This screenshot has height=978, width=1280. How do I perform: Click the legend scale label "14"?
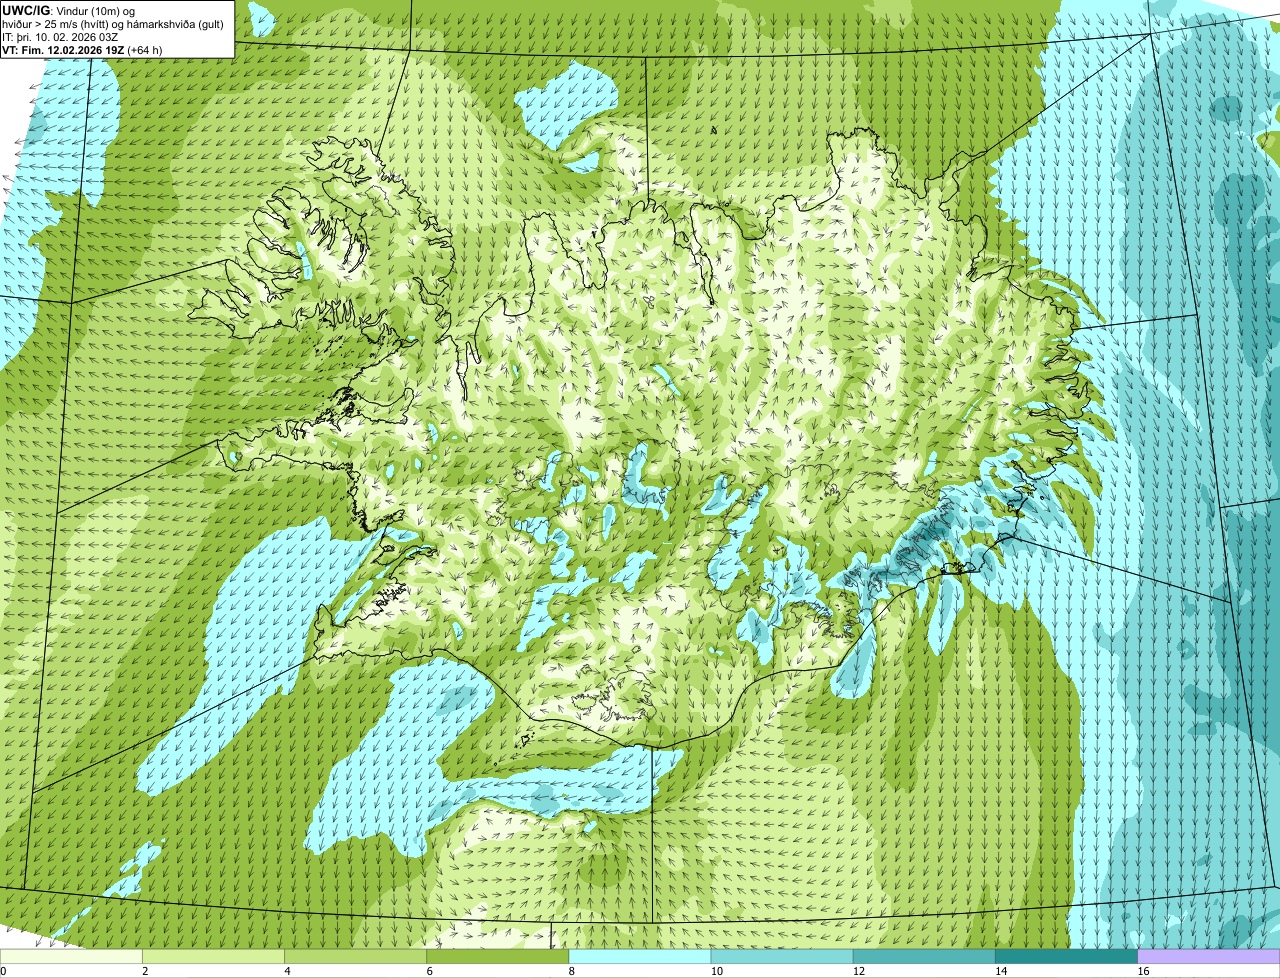pyautogui.click(x=1000, y=971)
